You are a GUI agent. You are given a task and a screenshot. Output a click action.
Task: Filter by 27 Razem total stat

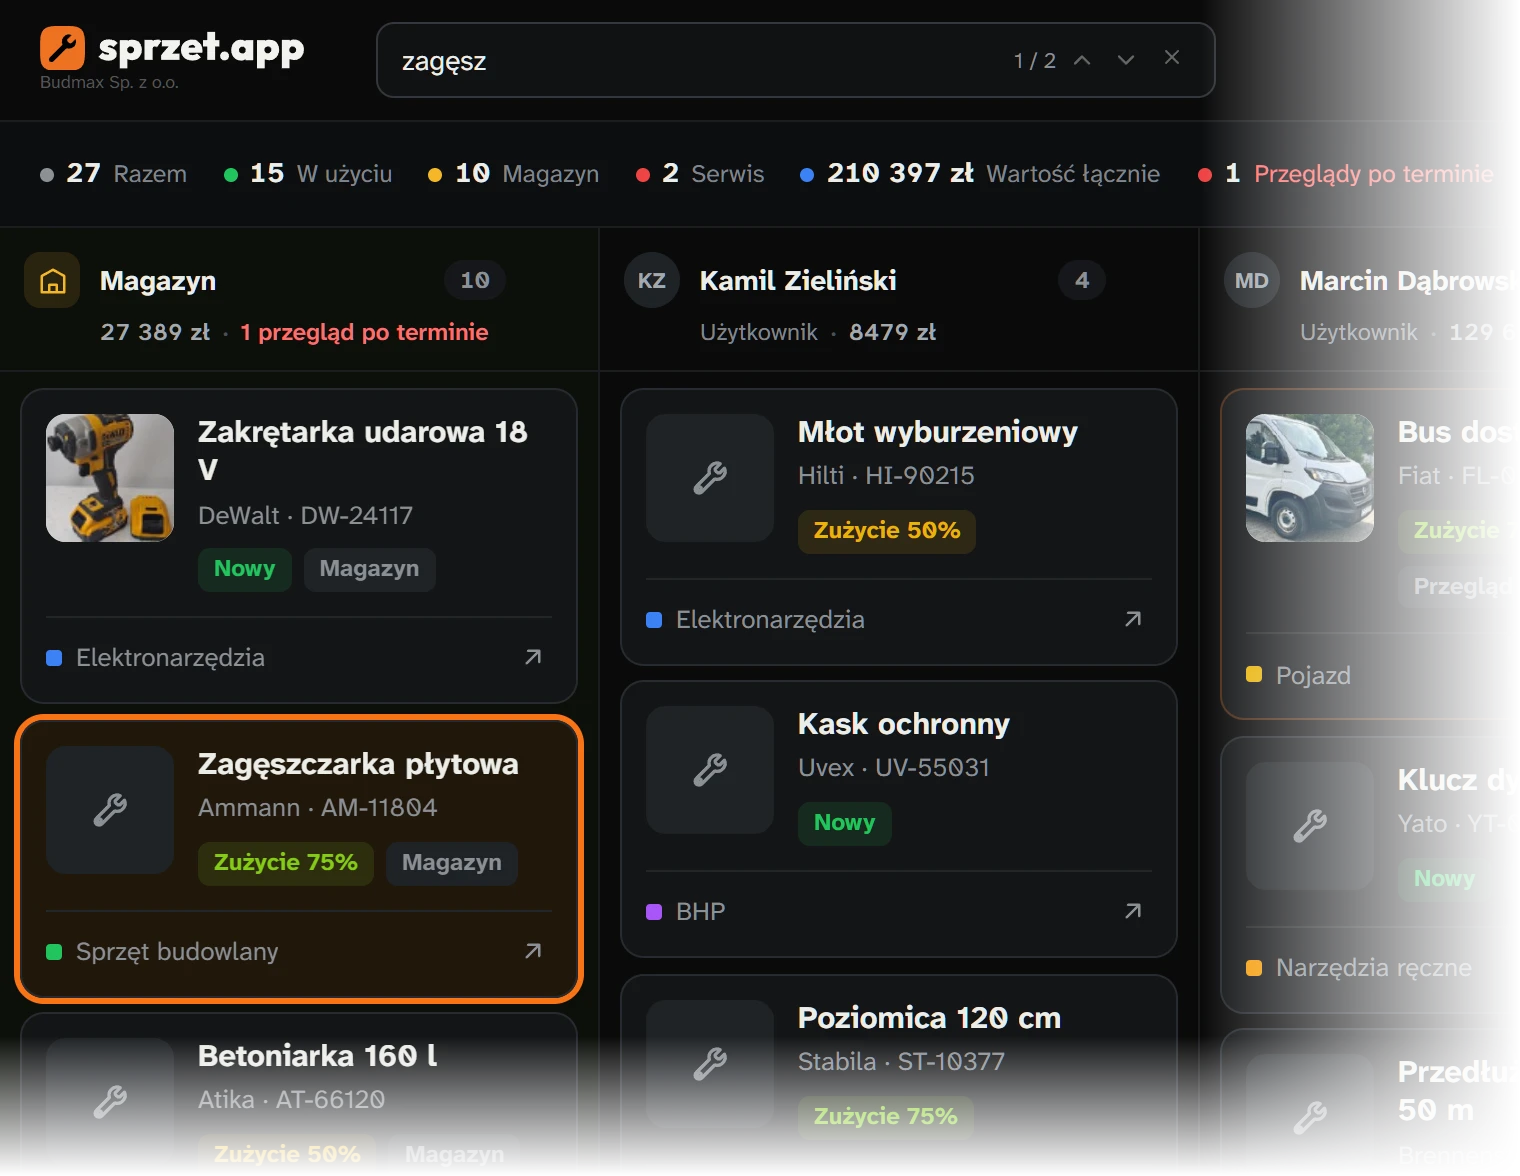coord(113,174)
